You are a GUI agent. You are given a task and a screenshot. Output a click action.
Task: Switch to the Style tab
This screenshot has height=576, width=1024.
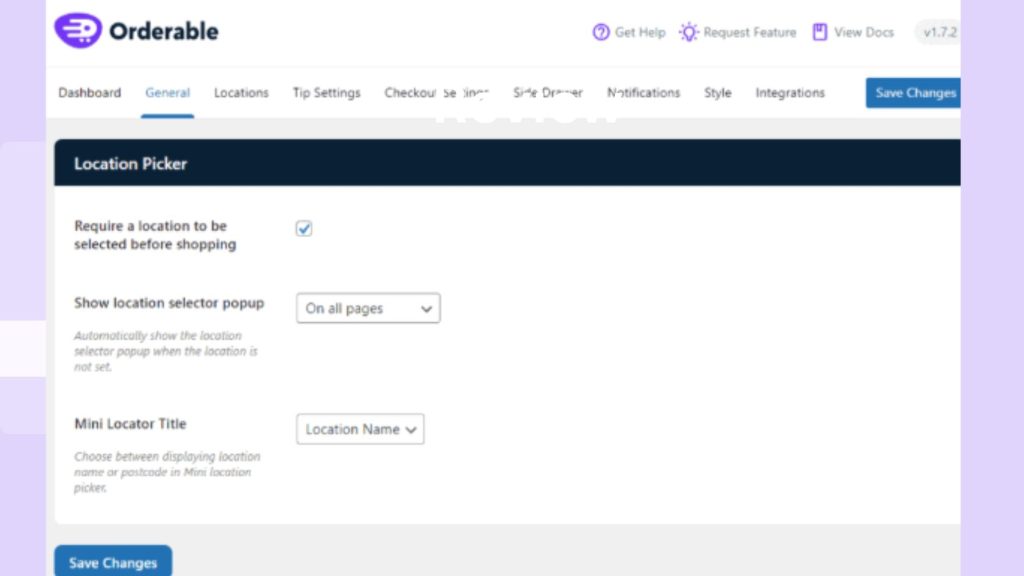(x=717, y=93)
